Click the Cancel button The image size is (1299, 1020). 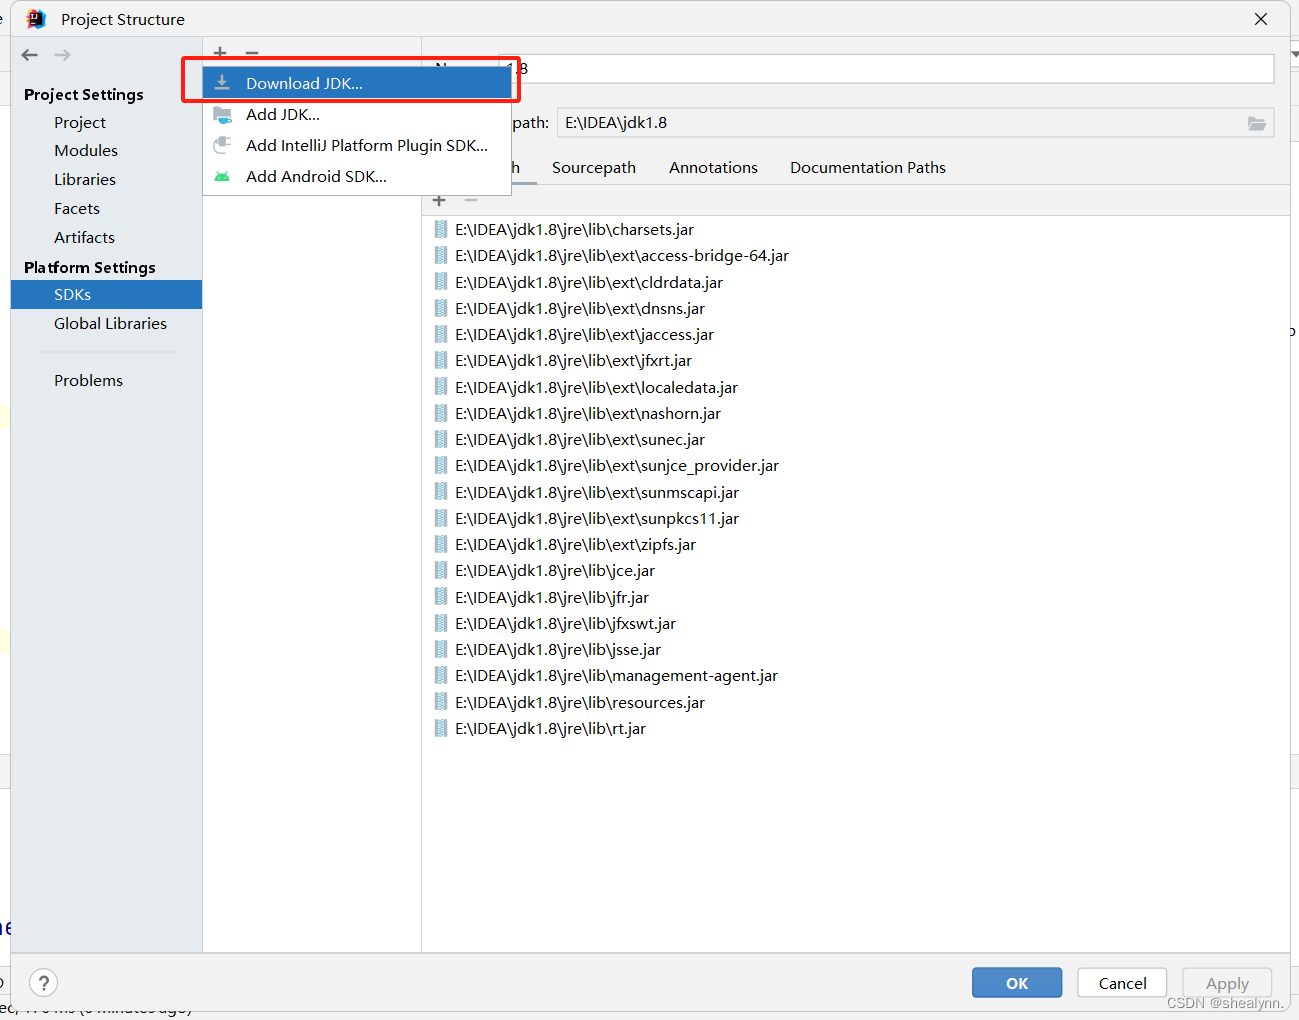click(x=1121, y=983)
